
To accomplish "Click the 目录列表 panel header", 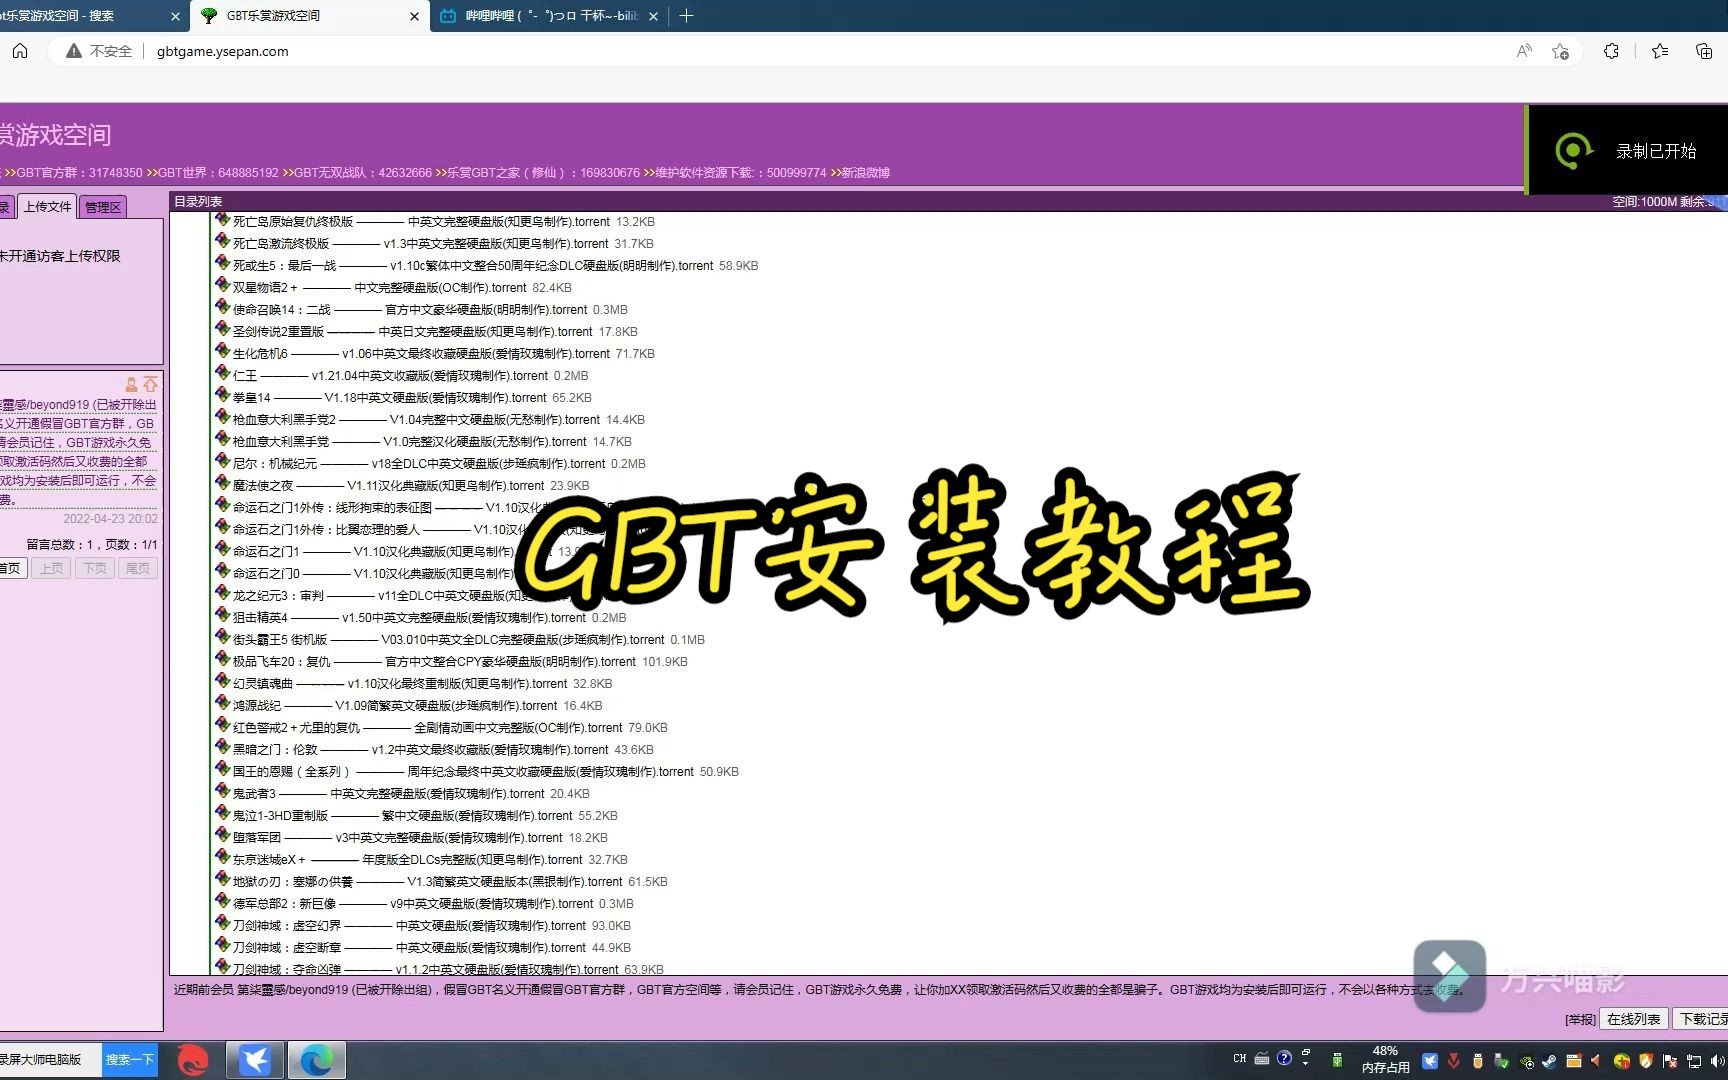I will click(198, 201).
